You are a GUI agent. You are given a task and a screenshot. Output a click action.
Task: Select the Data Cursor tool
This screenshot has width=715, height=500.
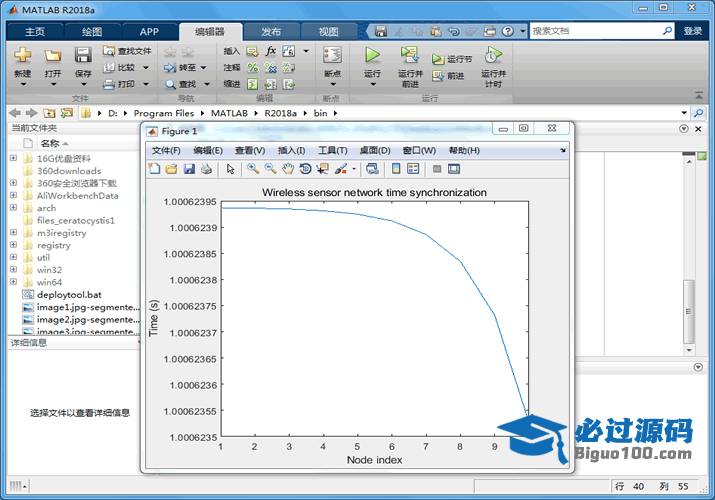coord(322,169)
